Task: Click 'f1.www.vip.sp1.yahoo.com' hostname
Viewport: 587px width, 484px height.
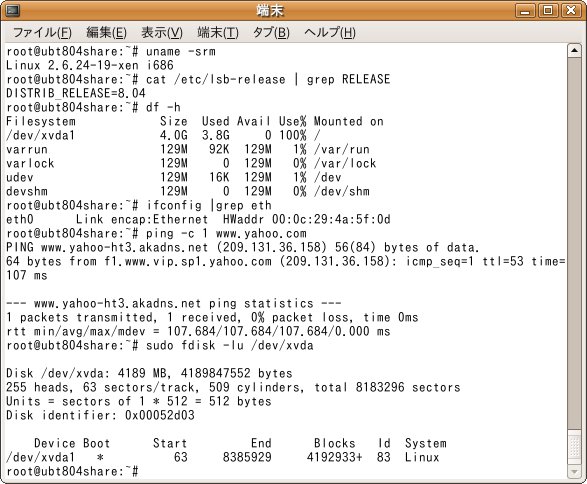Action: [x=188, y=261]
